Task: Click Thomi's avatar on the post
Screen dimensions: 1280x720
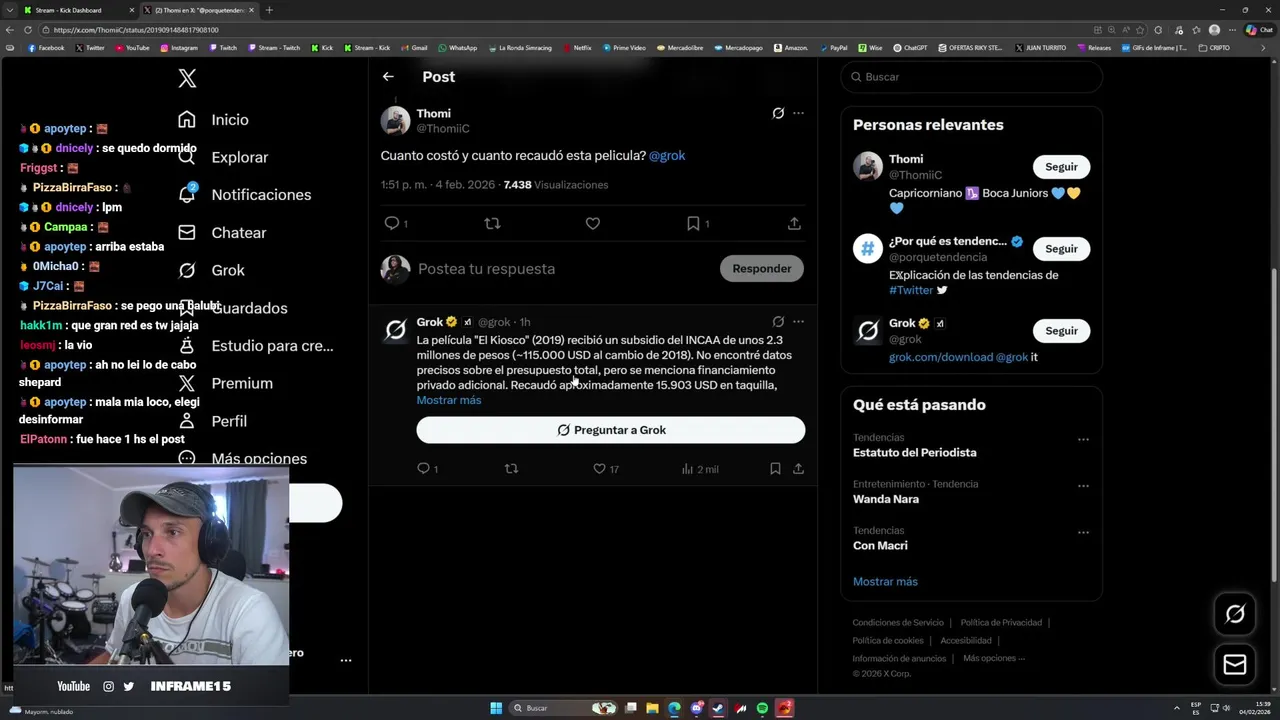Action: pyautogui.click(x=395, y=120)
